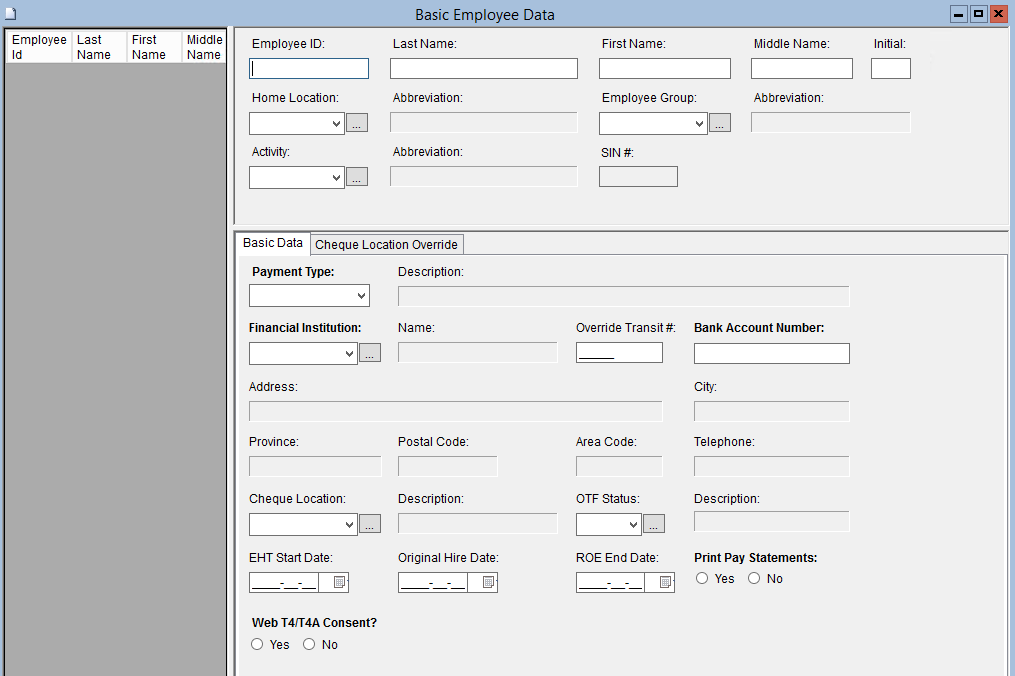
Task: Click ellipsis lookup button beside Home Location
Action: coord(357,124)
